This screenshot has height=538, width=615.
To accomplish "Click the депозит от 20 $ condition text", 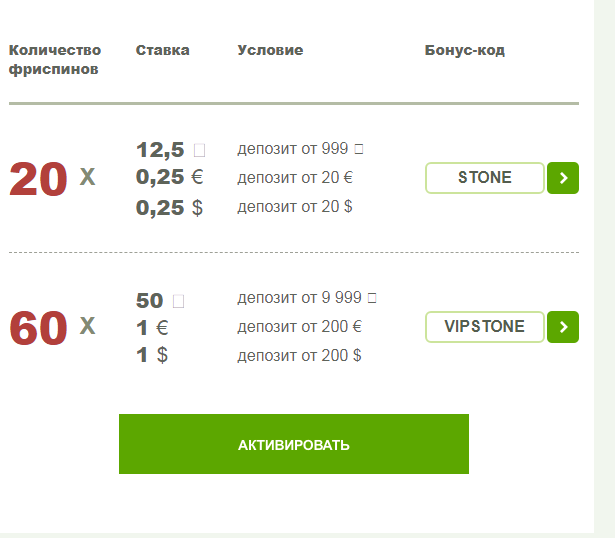I will pos(295,207).
